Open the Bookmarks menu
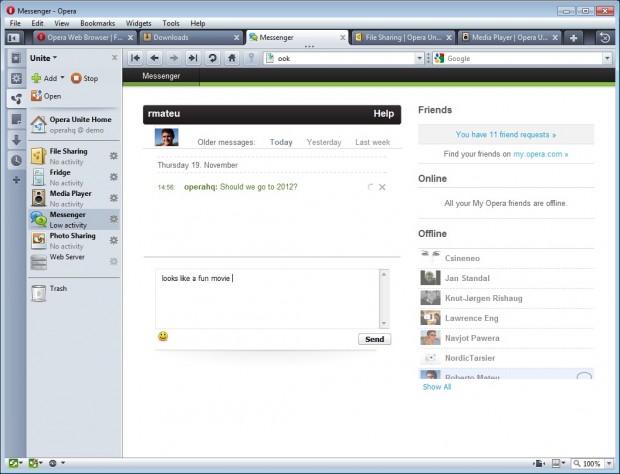Screen dimensions: 620x474 point(97,23)
